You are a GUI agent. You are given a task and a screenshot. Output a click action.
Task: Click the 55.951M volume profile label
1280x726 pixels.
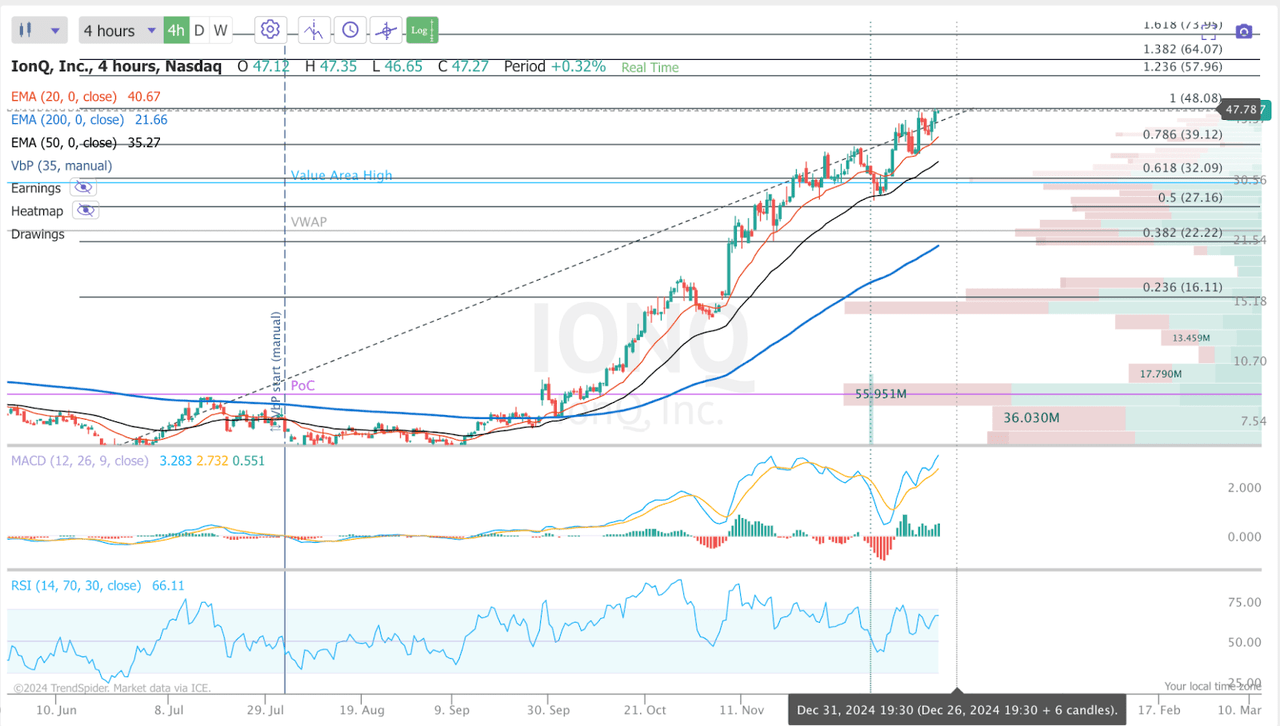(x=881, y=394)
